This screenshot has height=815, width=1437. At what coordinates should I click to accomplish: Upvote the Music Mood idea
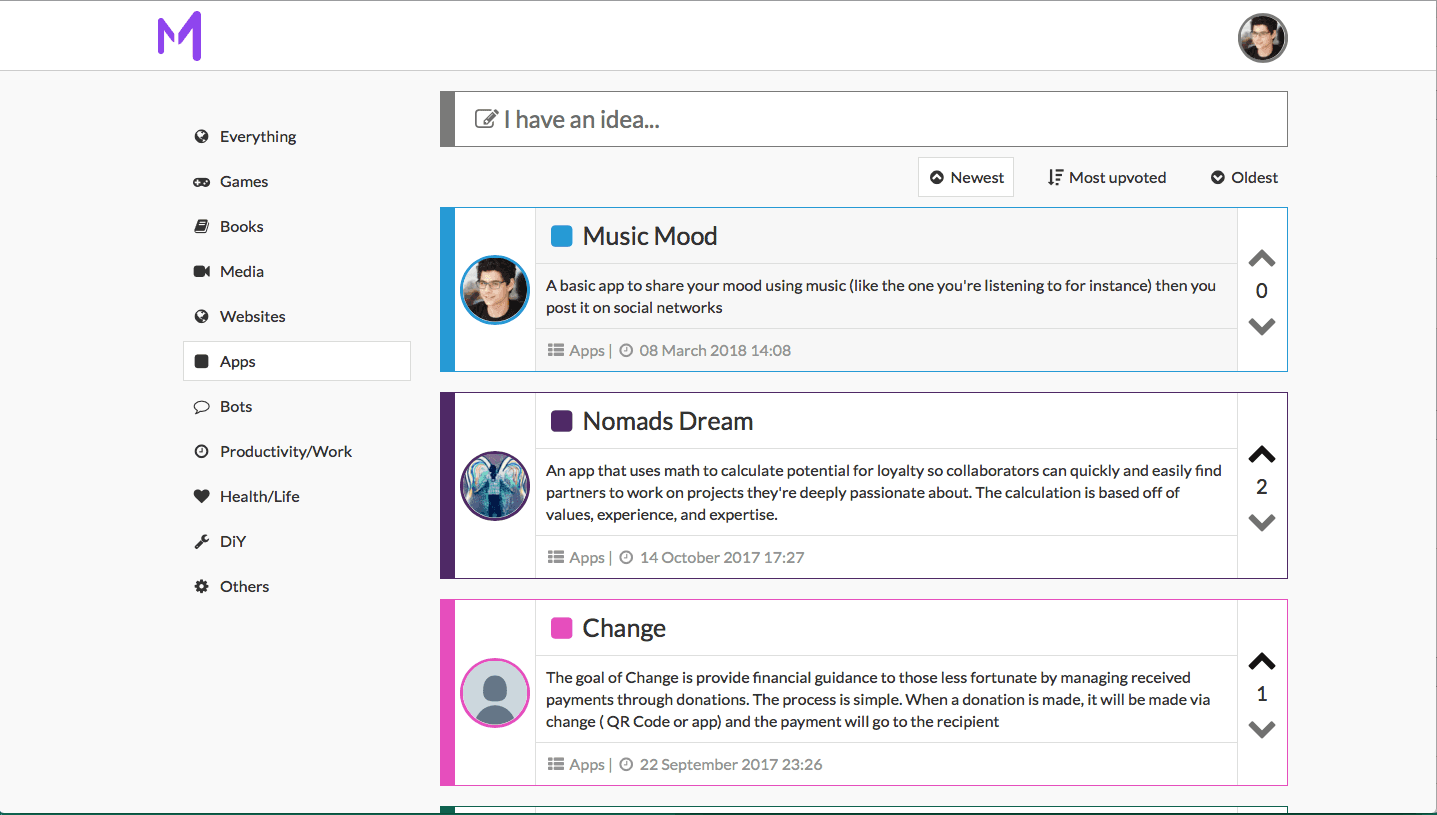[x=1262, y=259]
